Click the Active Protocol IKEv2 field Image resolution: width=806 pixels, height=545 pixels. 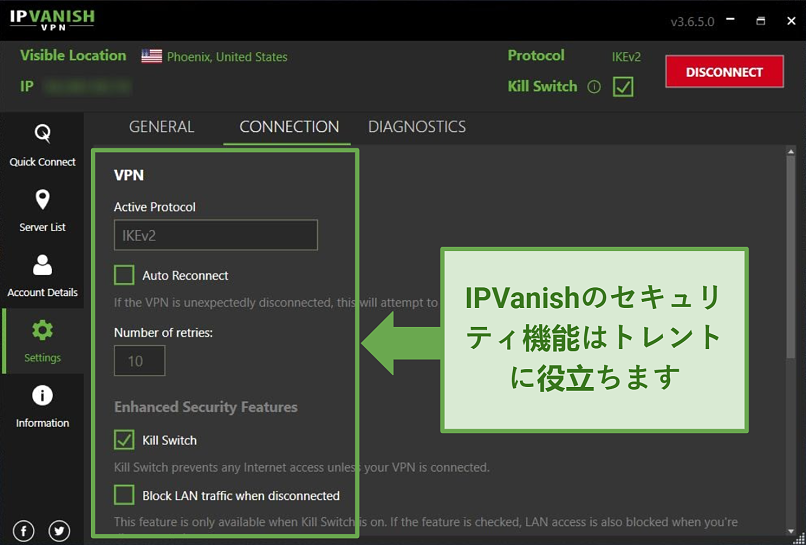pyautogui.click(x=216, y=235)
